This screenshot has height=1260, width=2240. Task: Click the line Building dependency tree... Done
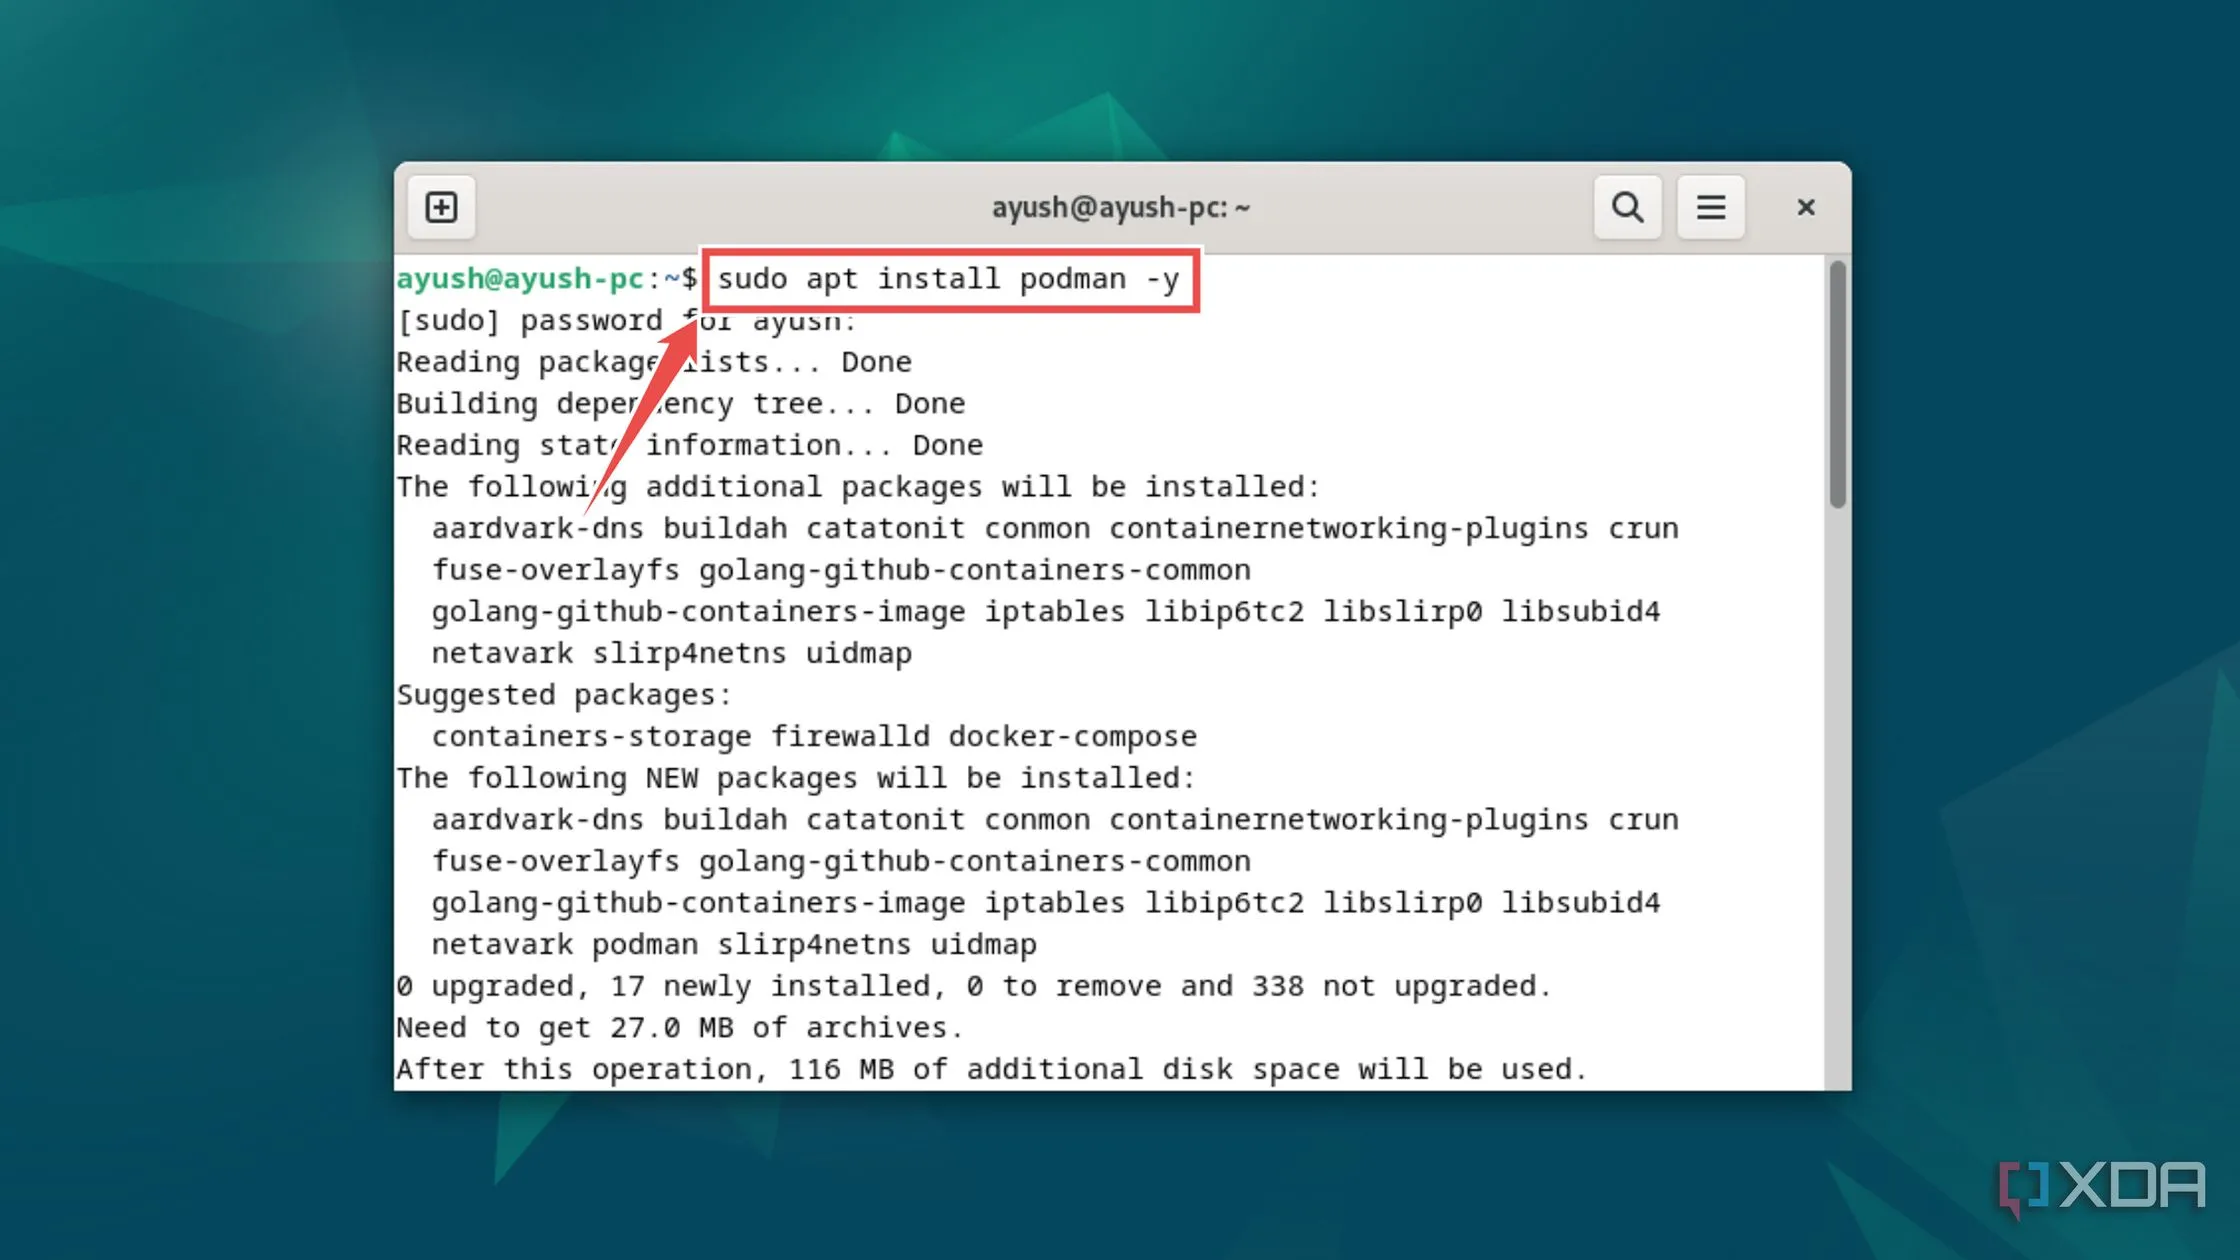point(681,404)
